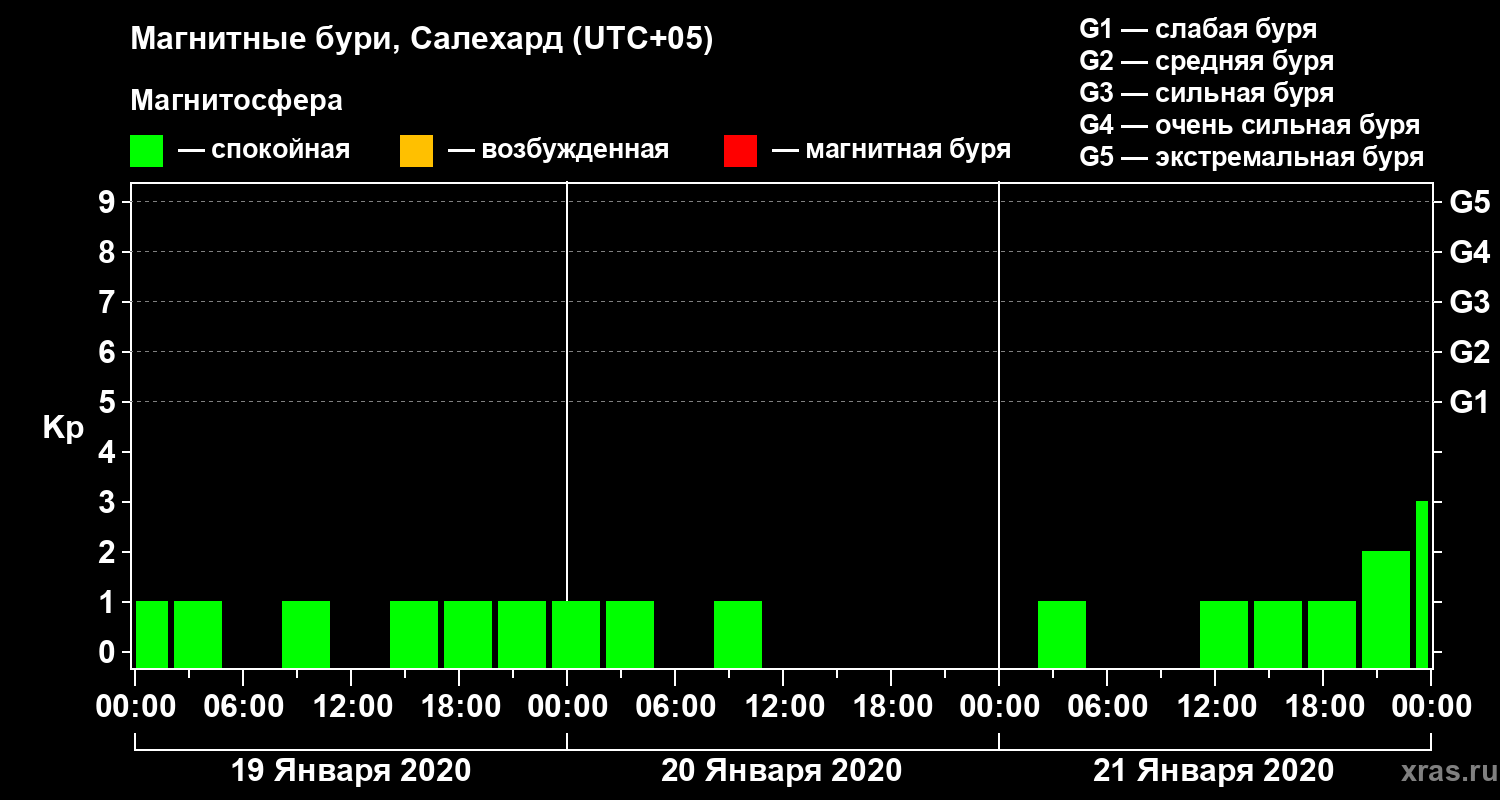This screenshot has width=1500, height=800.
Task: Select 'G2 — средняя буря' legend line
Action: (1207, 61)
